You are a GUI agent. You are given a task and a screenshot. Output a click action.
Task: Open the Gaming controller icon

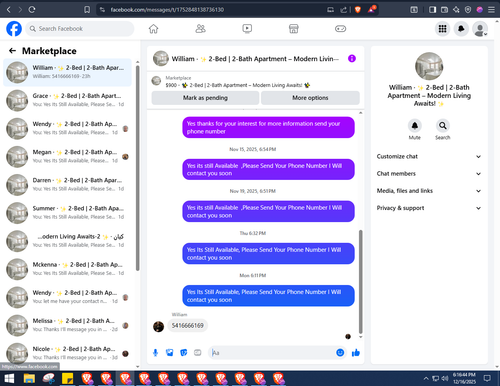click(x=340, y=29)
